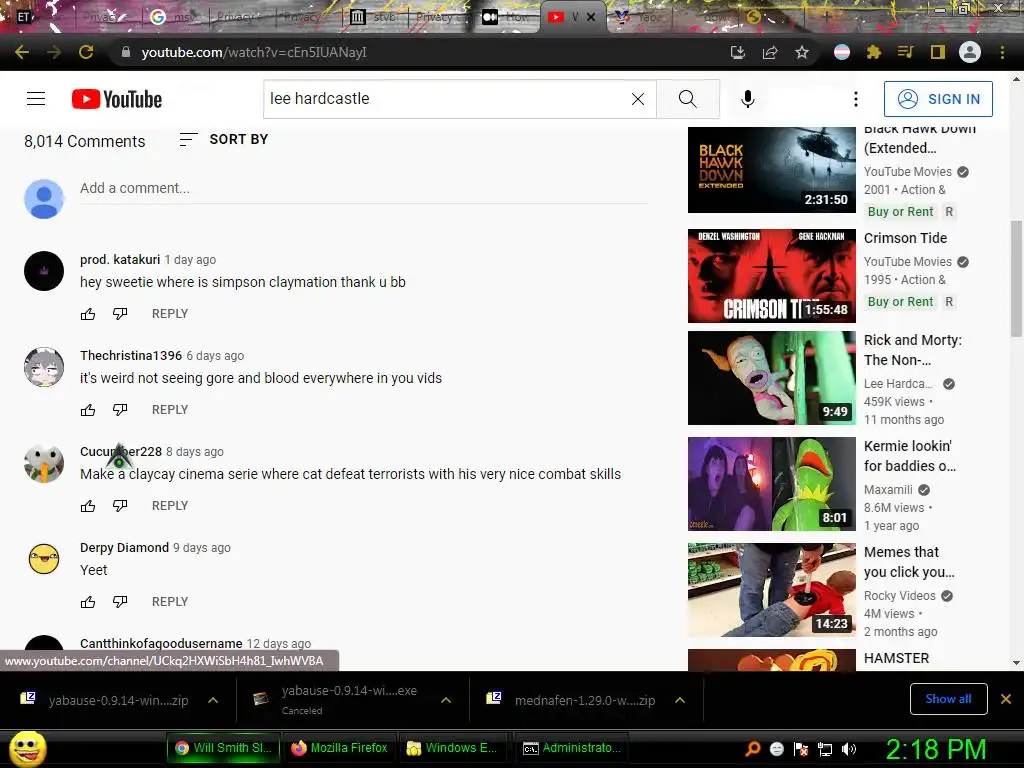1024x768 pixels.
Task: Expand options for yabause-0.9.14-win zip download
Action: tap(213, 700)
